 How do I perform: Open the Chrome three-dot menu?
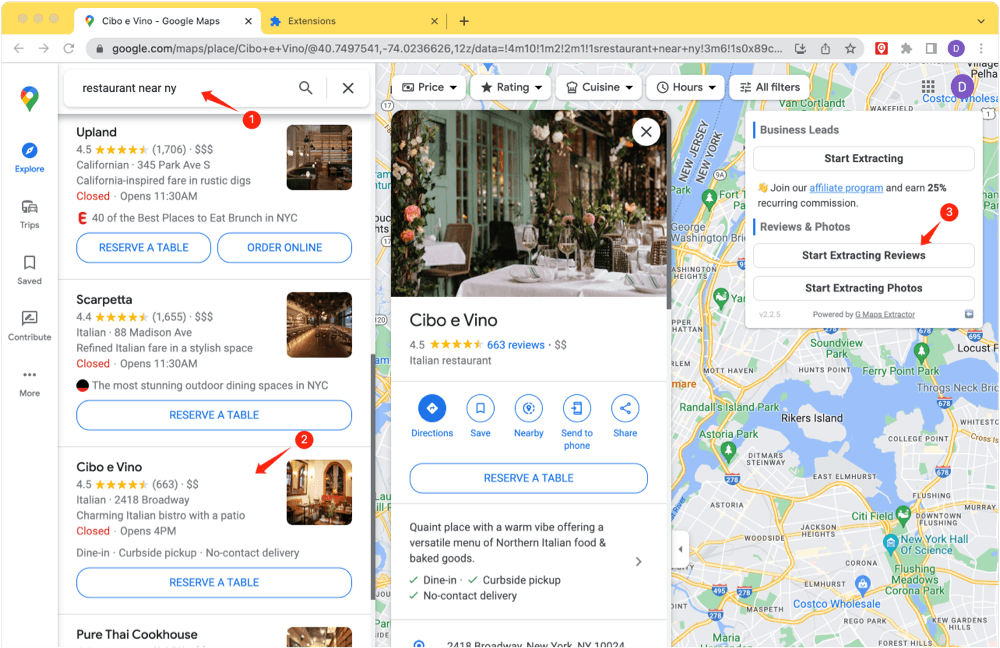coord(981,48)
